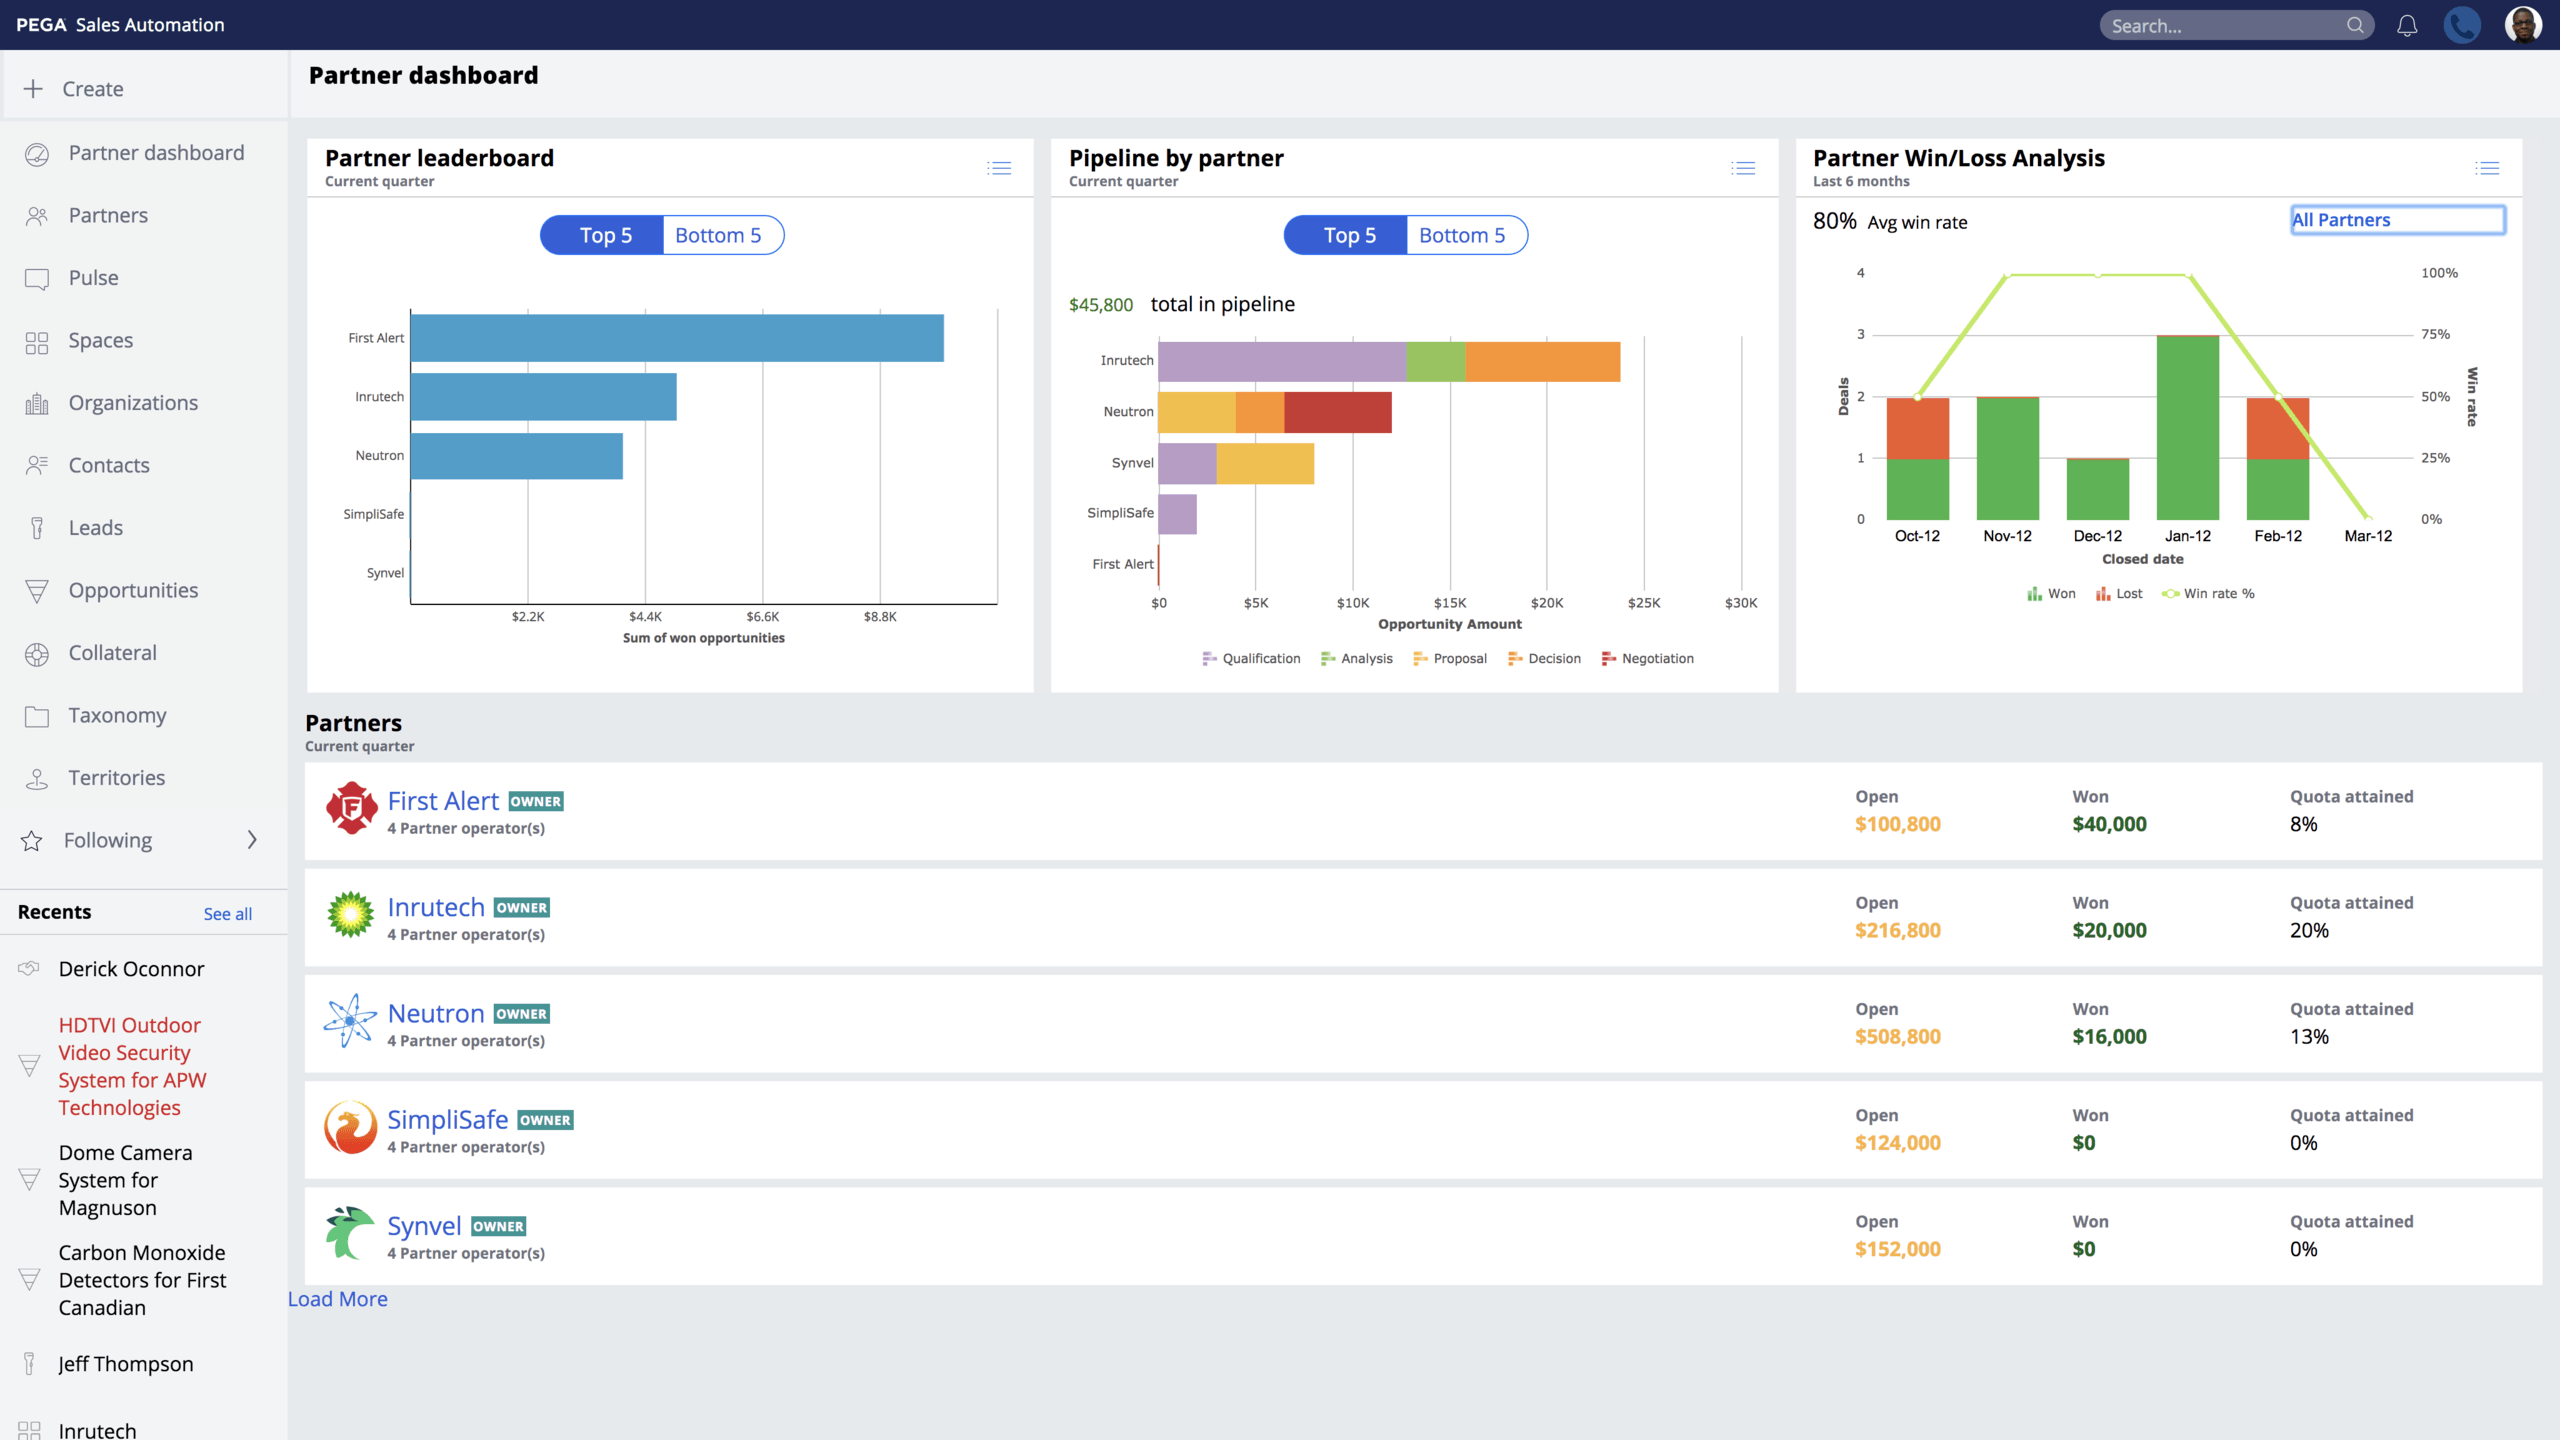Expand the Following section chevron
This screenshot has width=2560, height=1440.
pyautogui.click(x=252, y=840)
